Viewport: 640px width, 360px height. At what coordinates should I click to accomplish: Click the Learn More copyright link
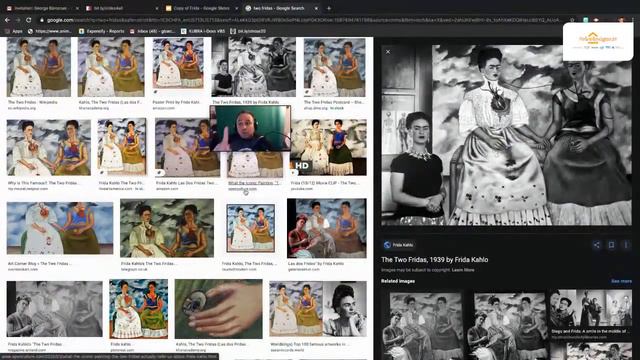coord(463,270)
